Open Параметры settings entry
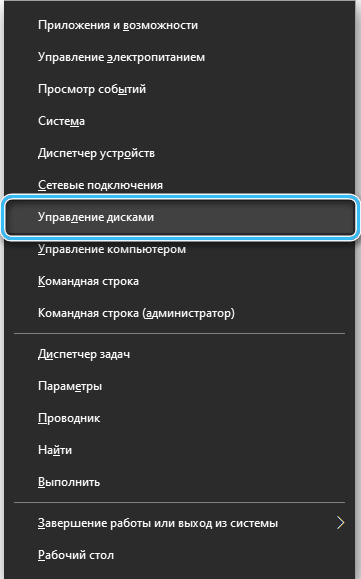The height and width of the screenshot is (579, 361). 180,386
